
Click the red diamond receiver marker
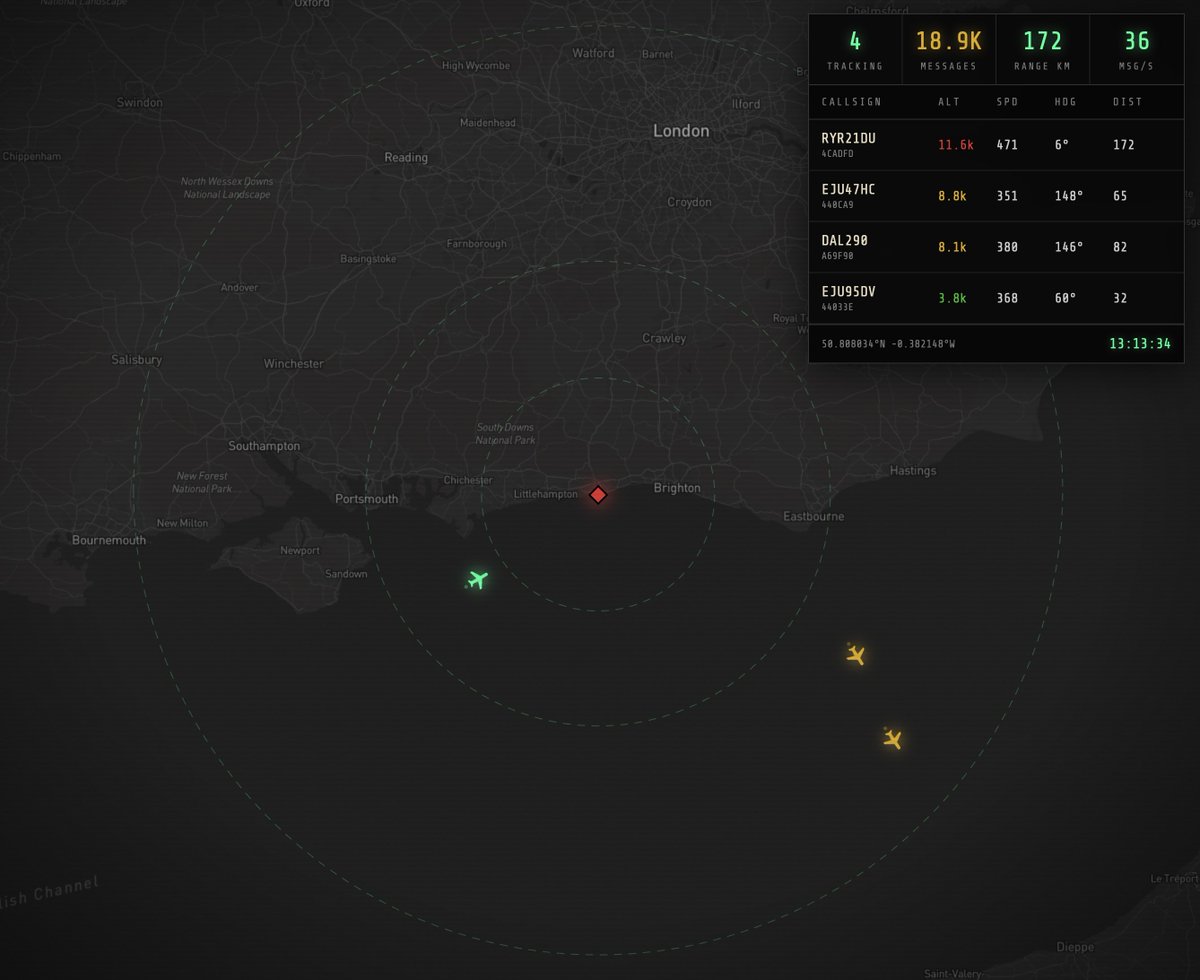click(x=598, y=494)
